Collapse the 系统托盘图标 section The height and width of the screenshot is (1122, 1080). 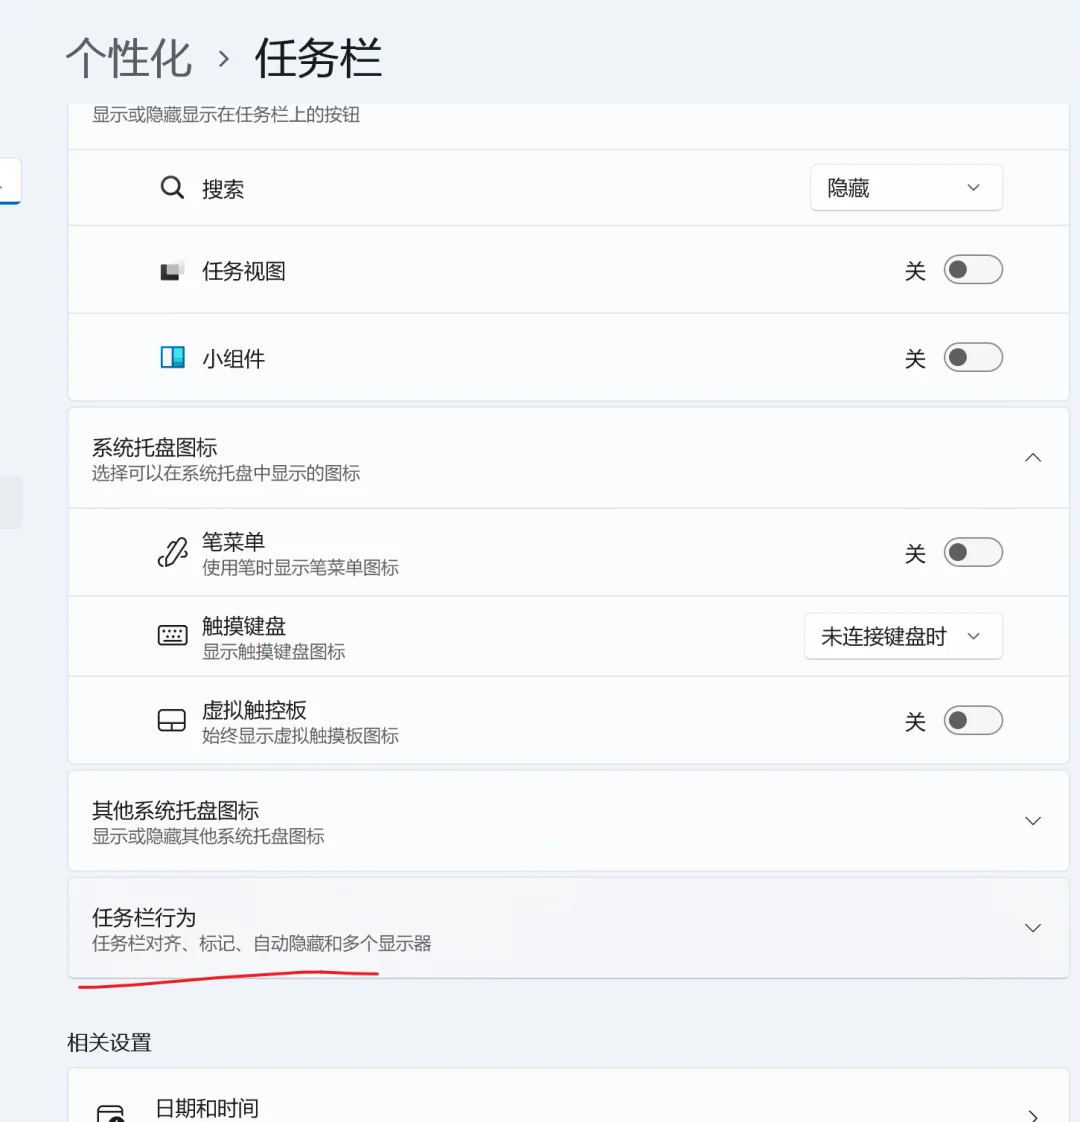pyautogui.click(x=1032, y=457)
